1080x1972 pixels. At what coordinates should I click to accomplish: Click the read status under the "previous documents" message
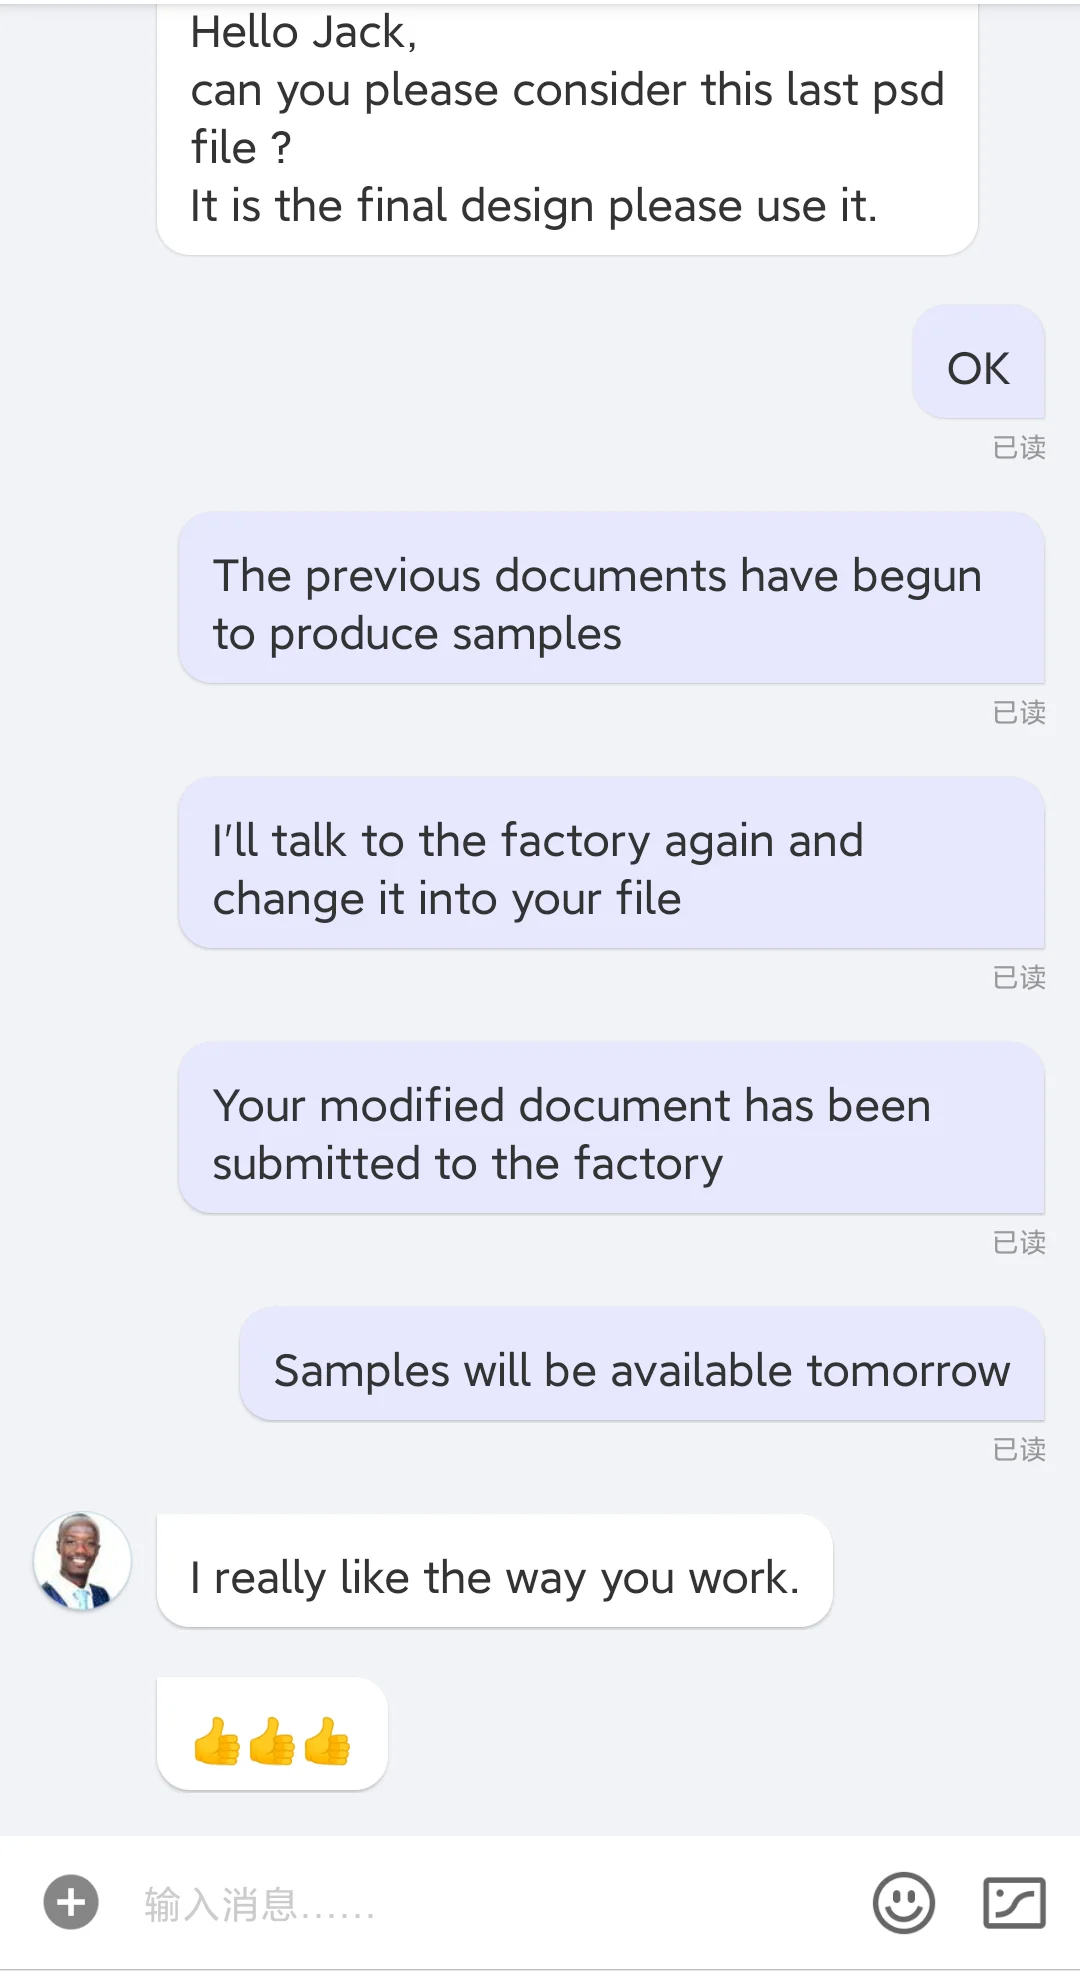click(x=1019, y=712)
